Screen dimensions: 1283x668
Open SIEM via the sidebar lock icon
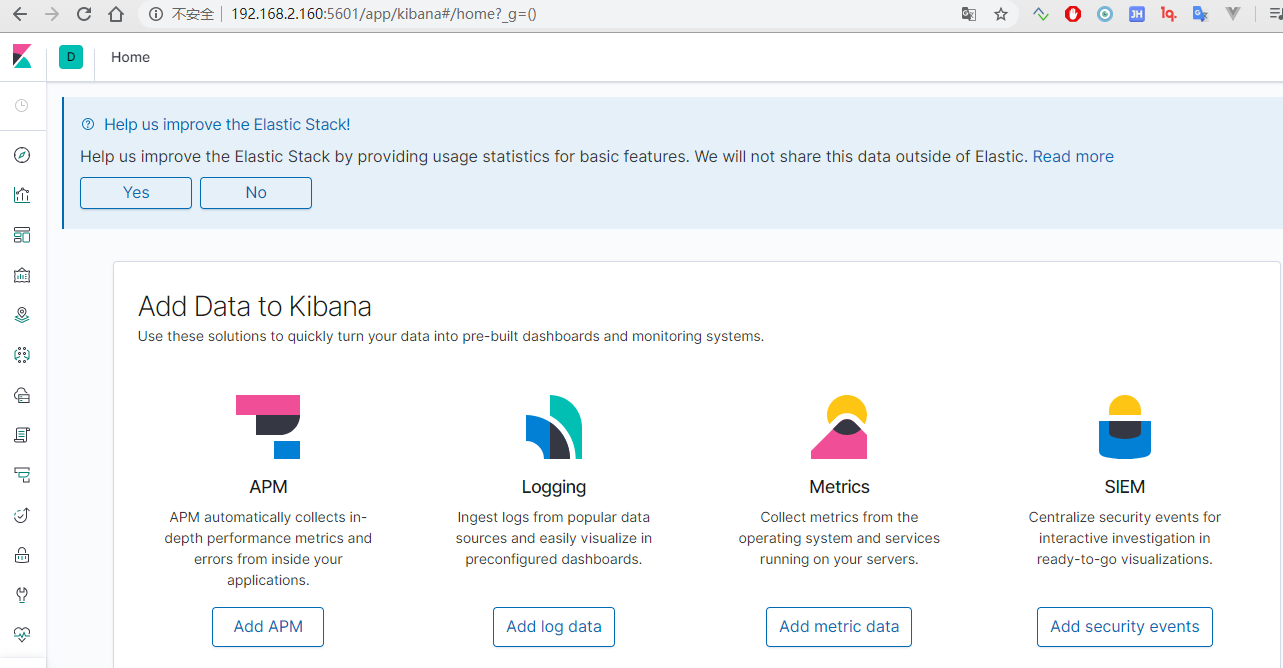point(22,555)
